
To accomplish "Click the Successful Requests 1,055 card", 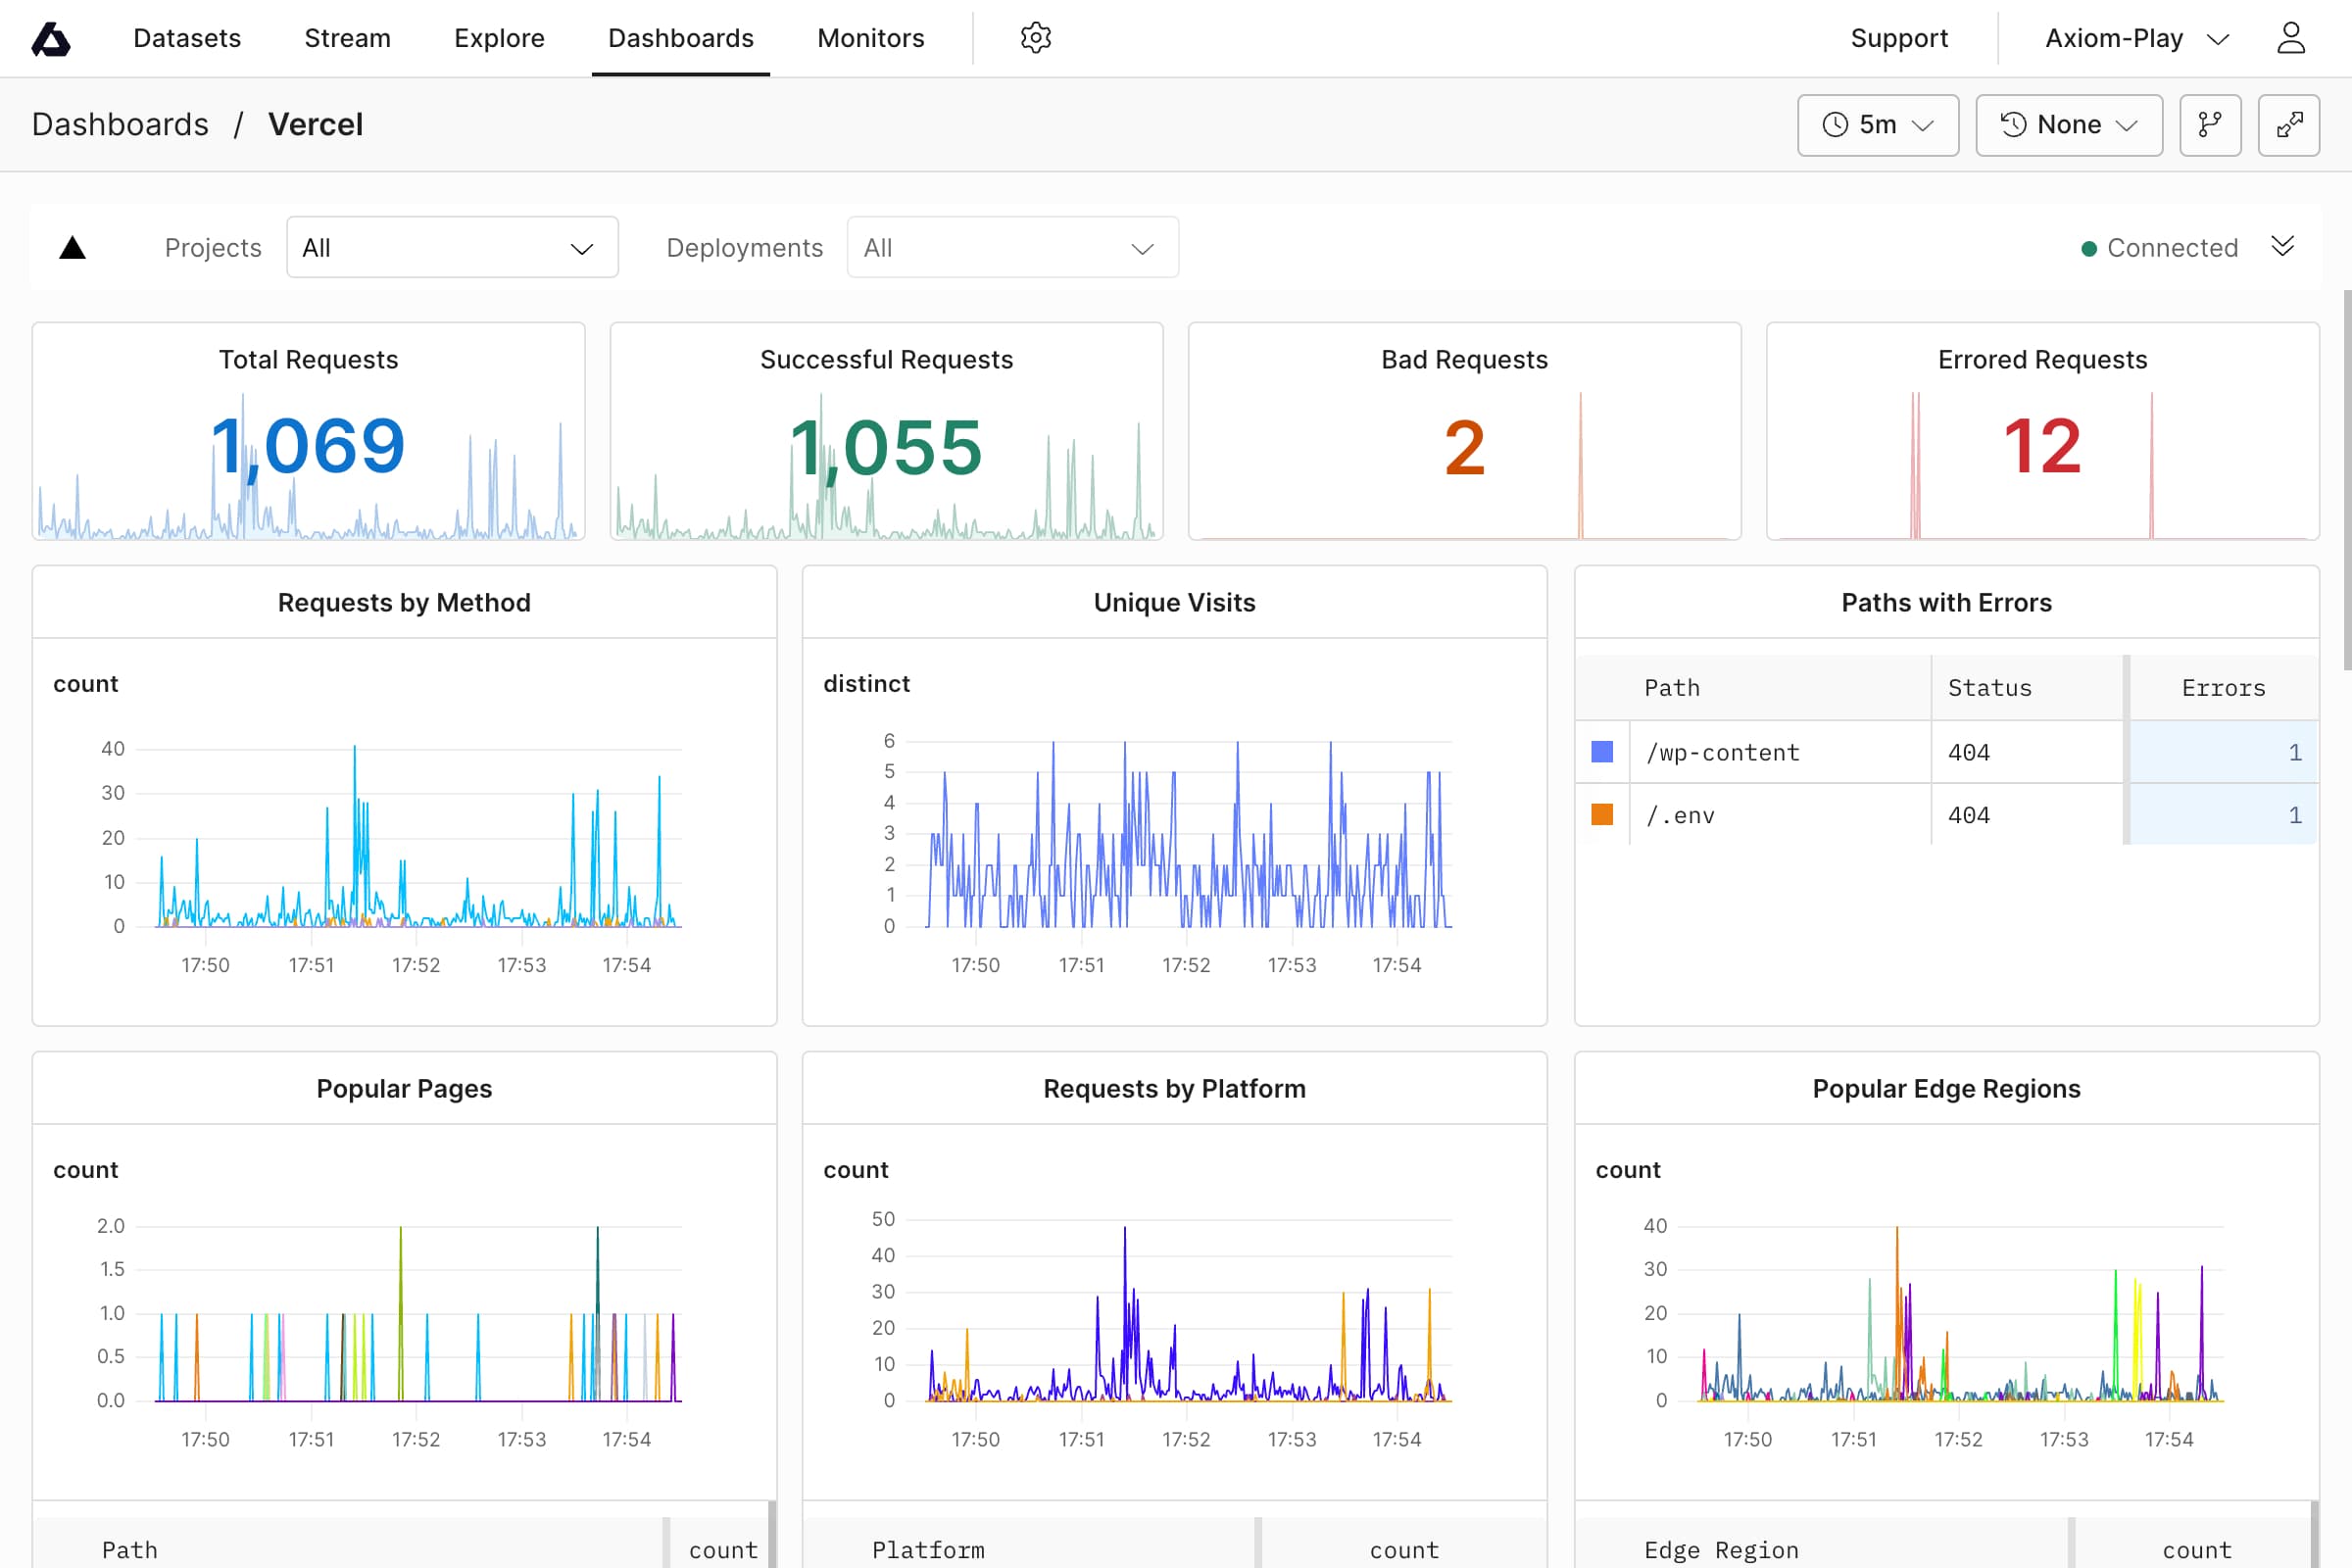I will (x=886, y=431).
